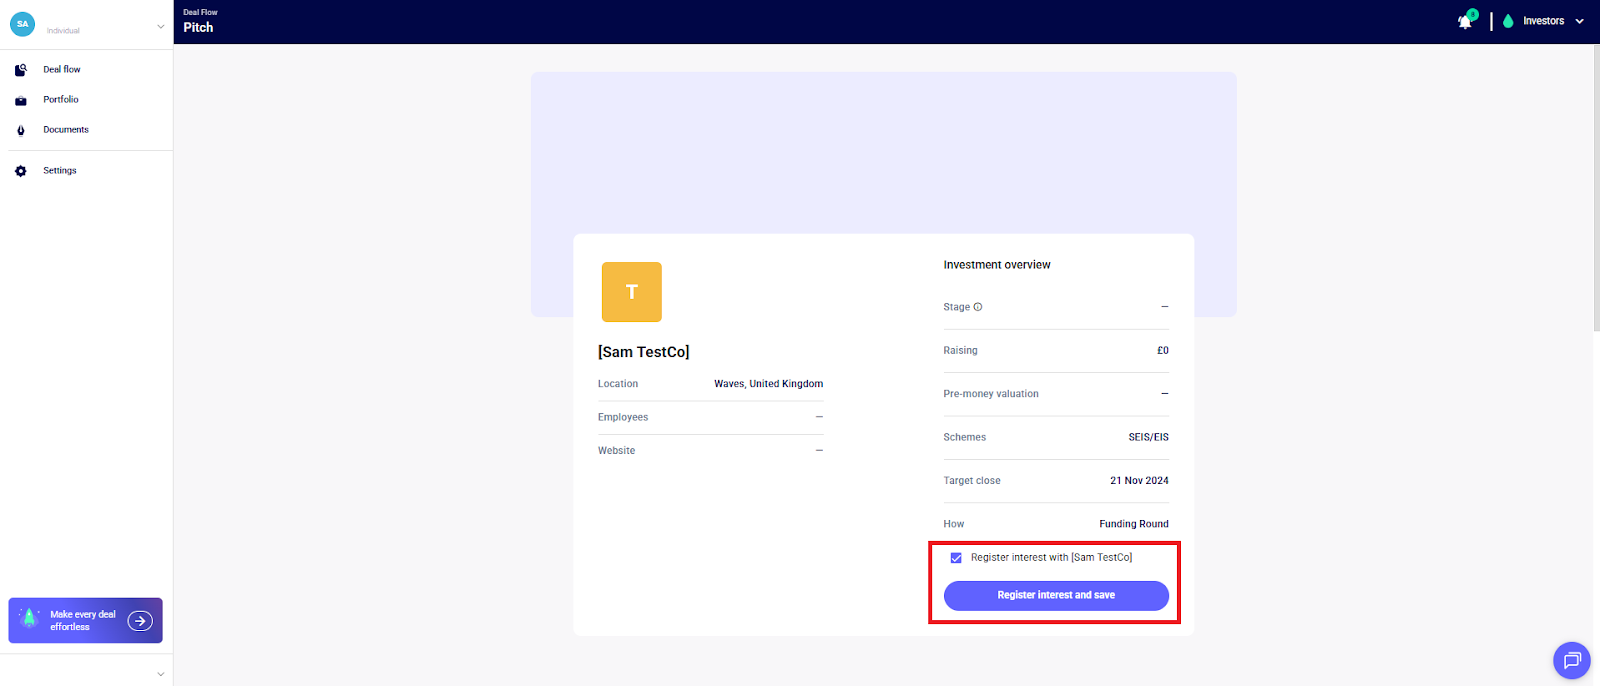Click the Stage info icon
1600x686 pixels.
(x=978, y=307)
